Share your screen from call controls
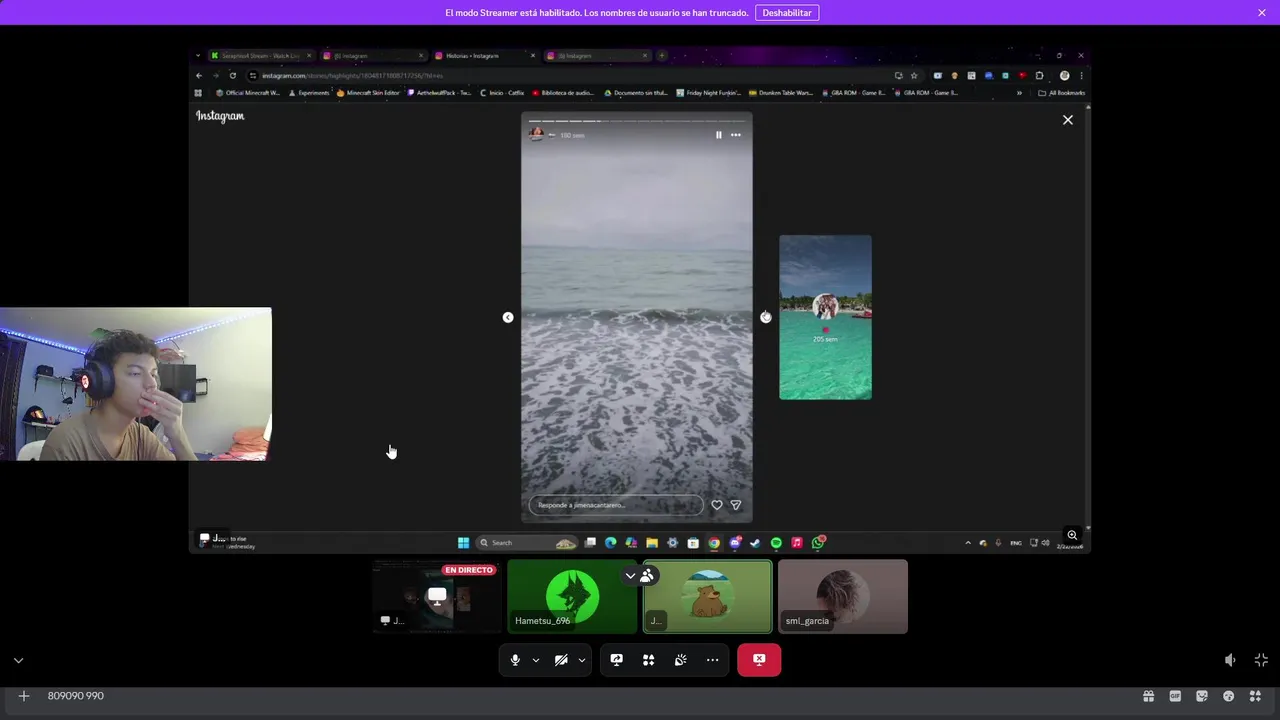This screenshot has width=1280, height=720. pos(617,660)
